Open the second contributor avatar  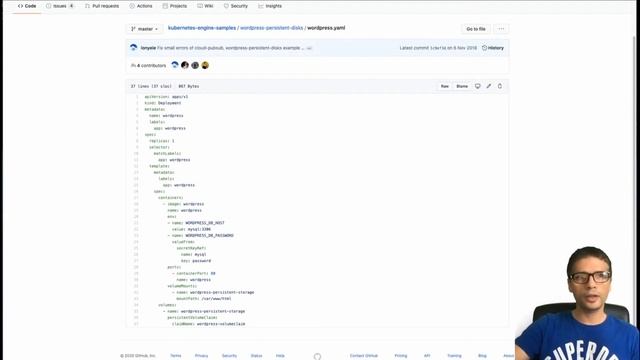185,65
